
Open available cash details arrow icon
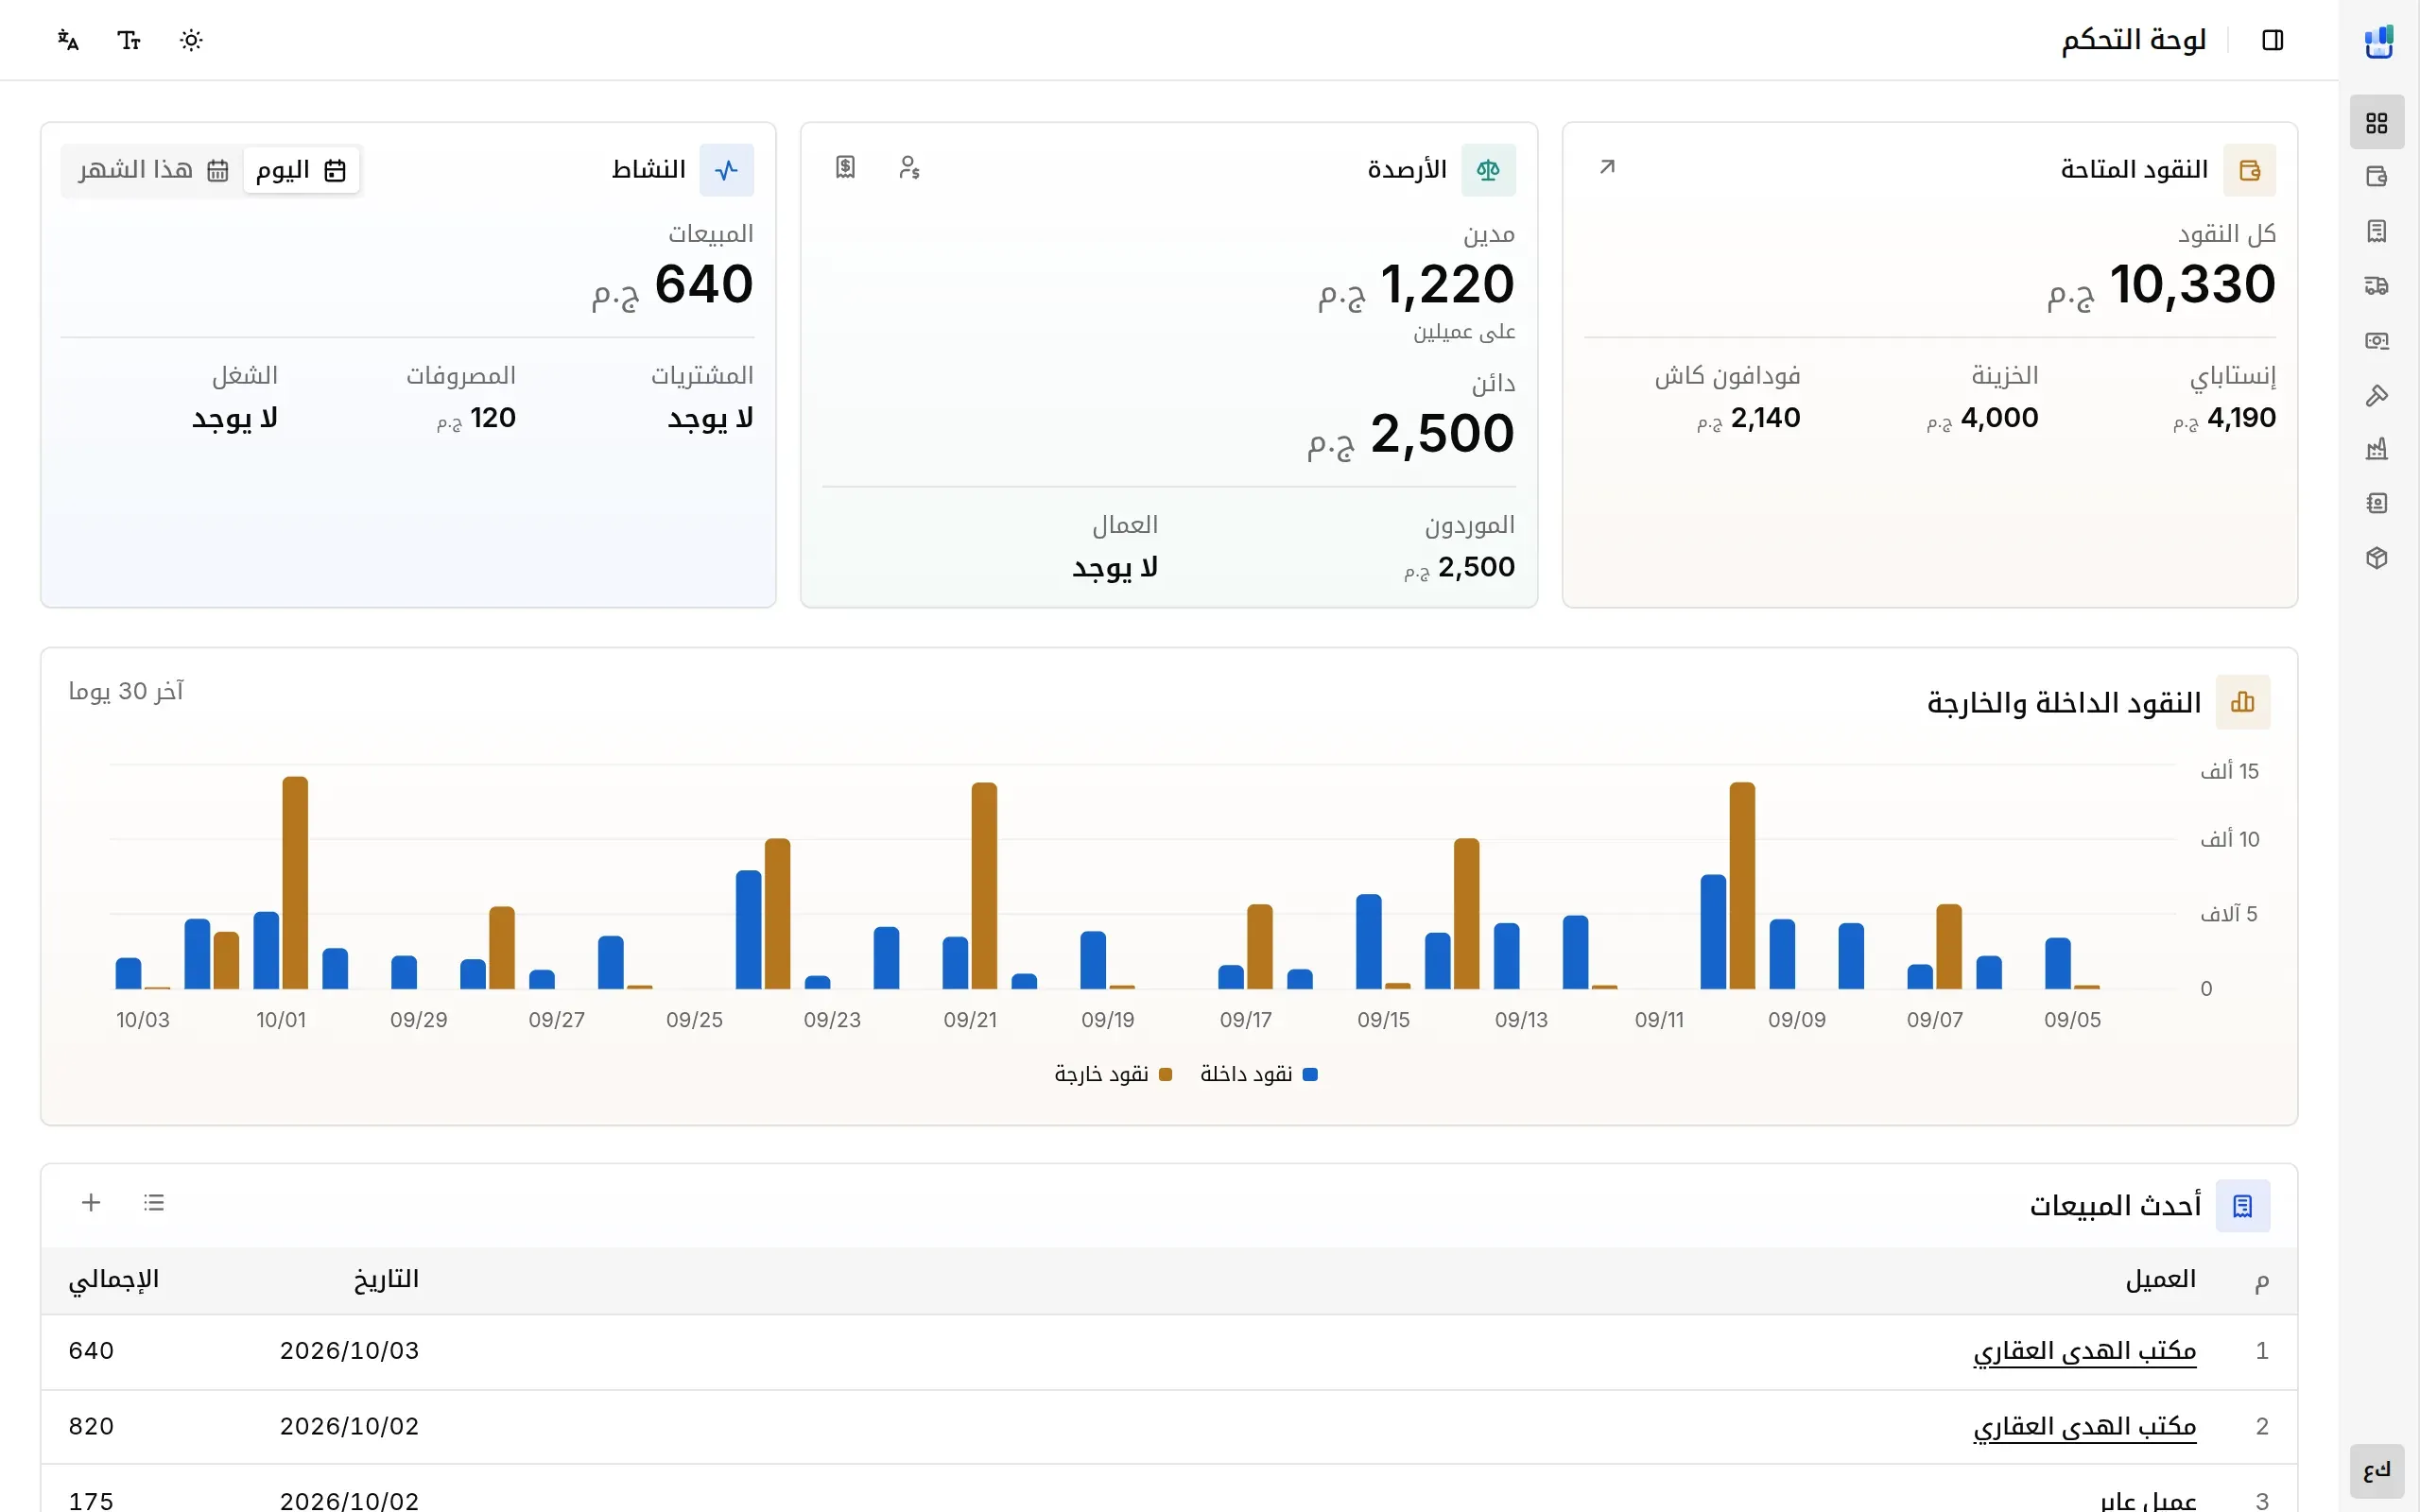(1607, 167)
